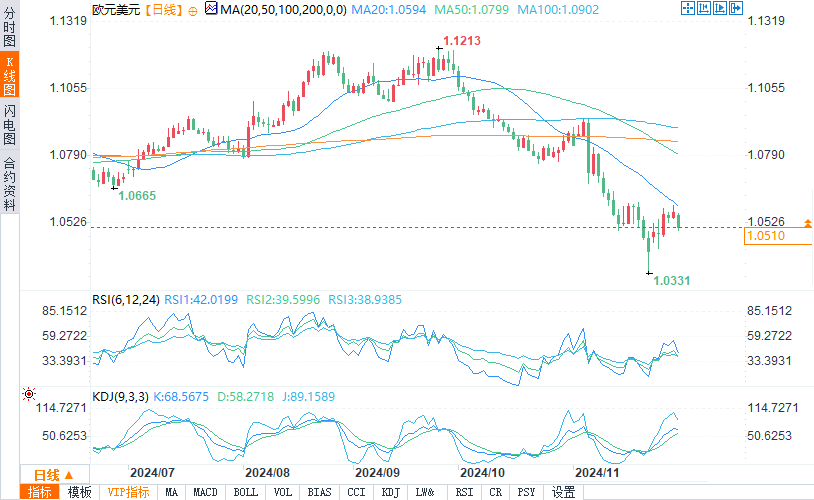The image size is (814, 500).
Task: Click the KDJ(9,3,3) panel title
Action: coord(120,397)
